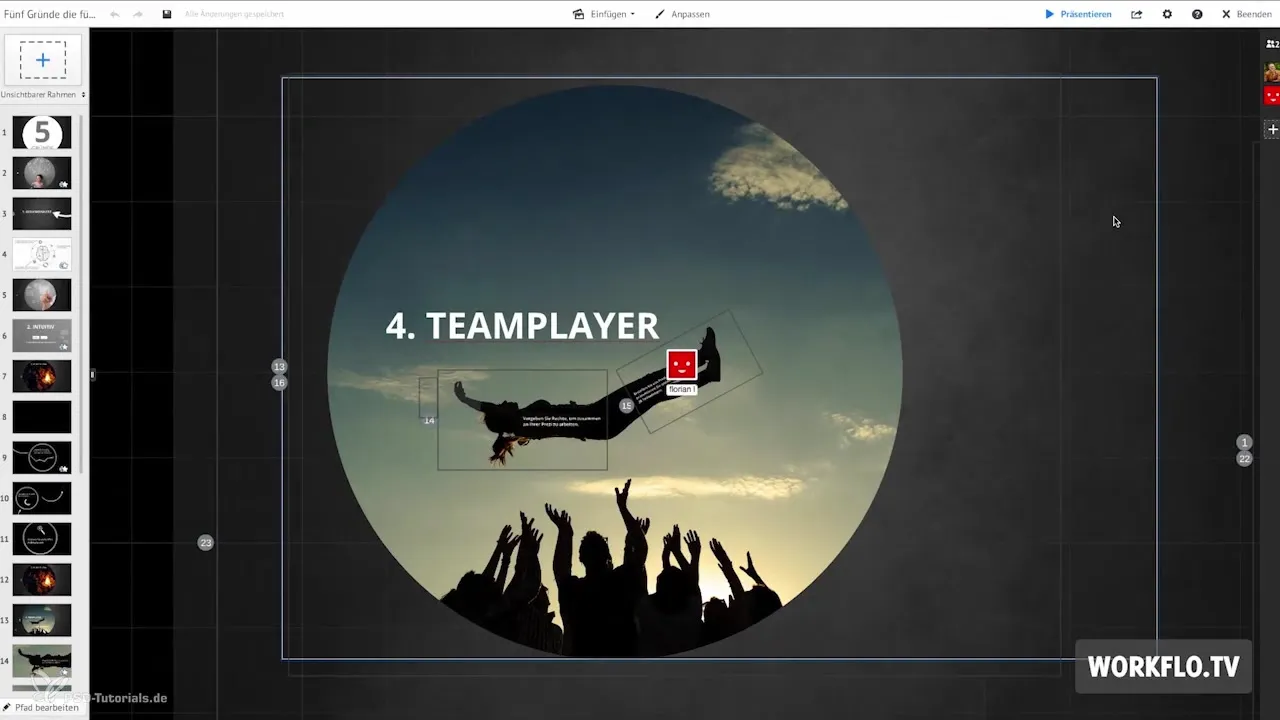Screen dimensions: 1280x720
Task: Click path step marker 1
Action: [1244, 442]
